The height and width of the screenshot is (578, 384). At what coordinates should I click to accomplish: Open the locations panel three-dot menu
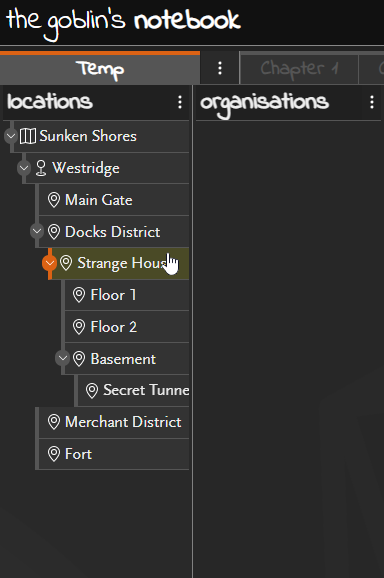pos(180,102)
